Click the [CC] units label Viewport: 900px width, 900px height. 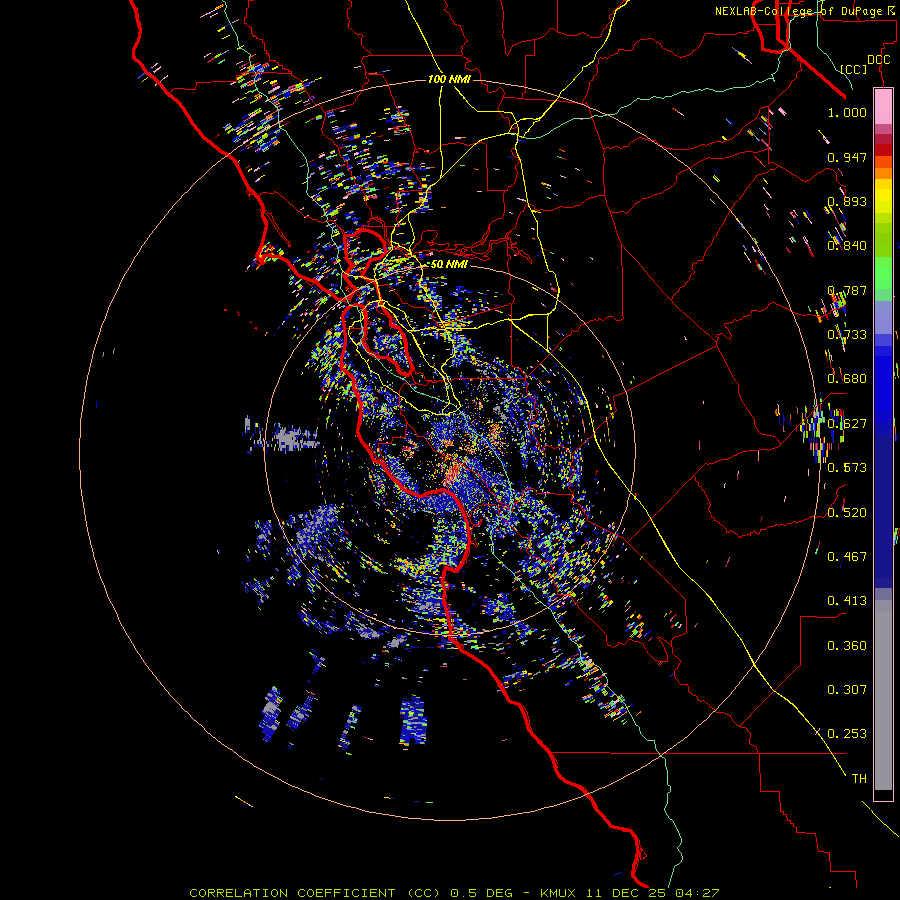click(x=854, y=69)
